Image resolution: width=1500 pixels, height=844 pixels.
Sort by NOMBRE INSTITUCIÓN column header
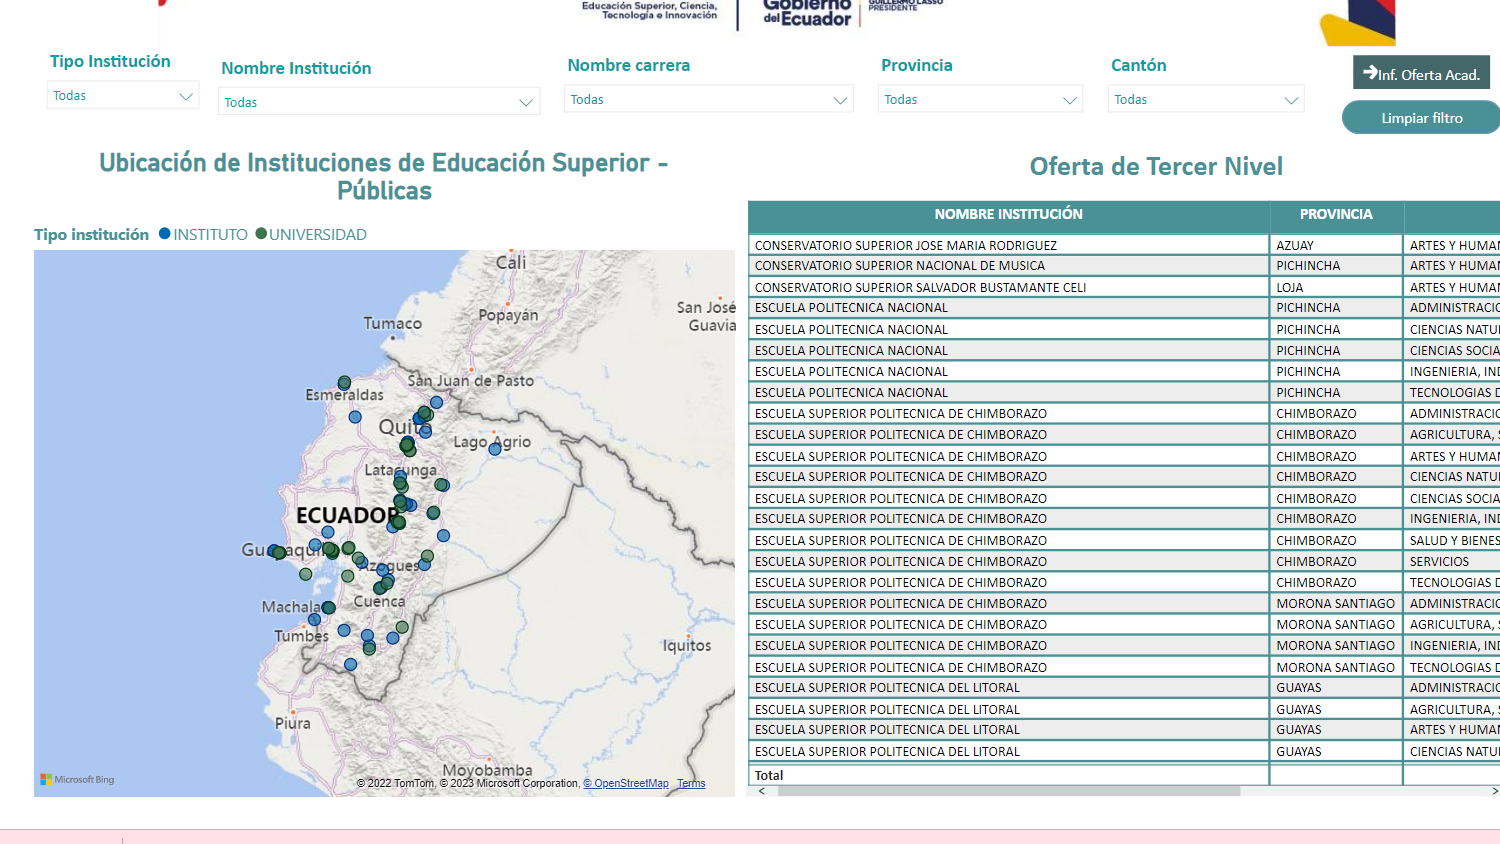1008,214
